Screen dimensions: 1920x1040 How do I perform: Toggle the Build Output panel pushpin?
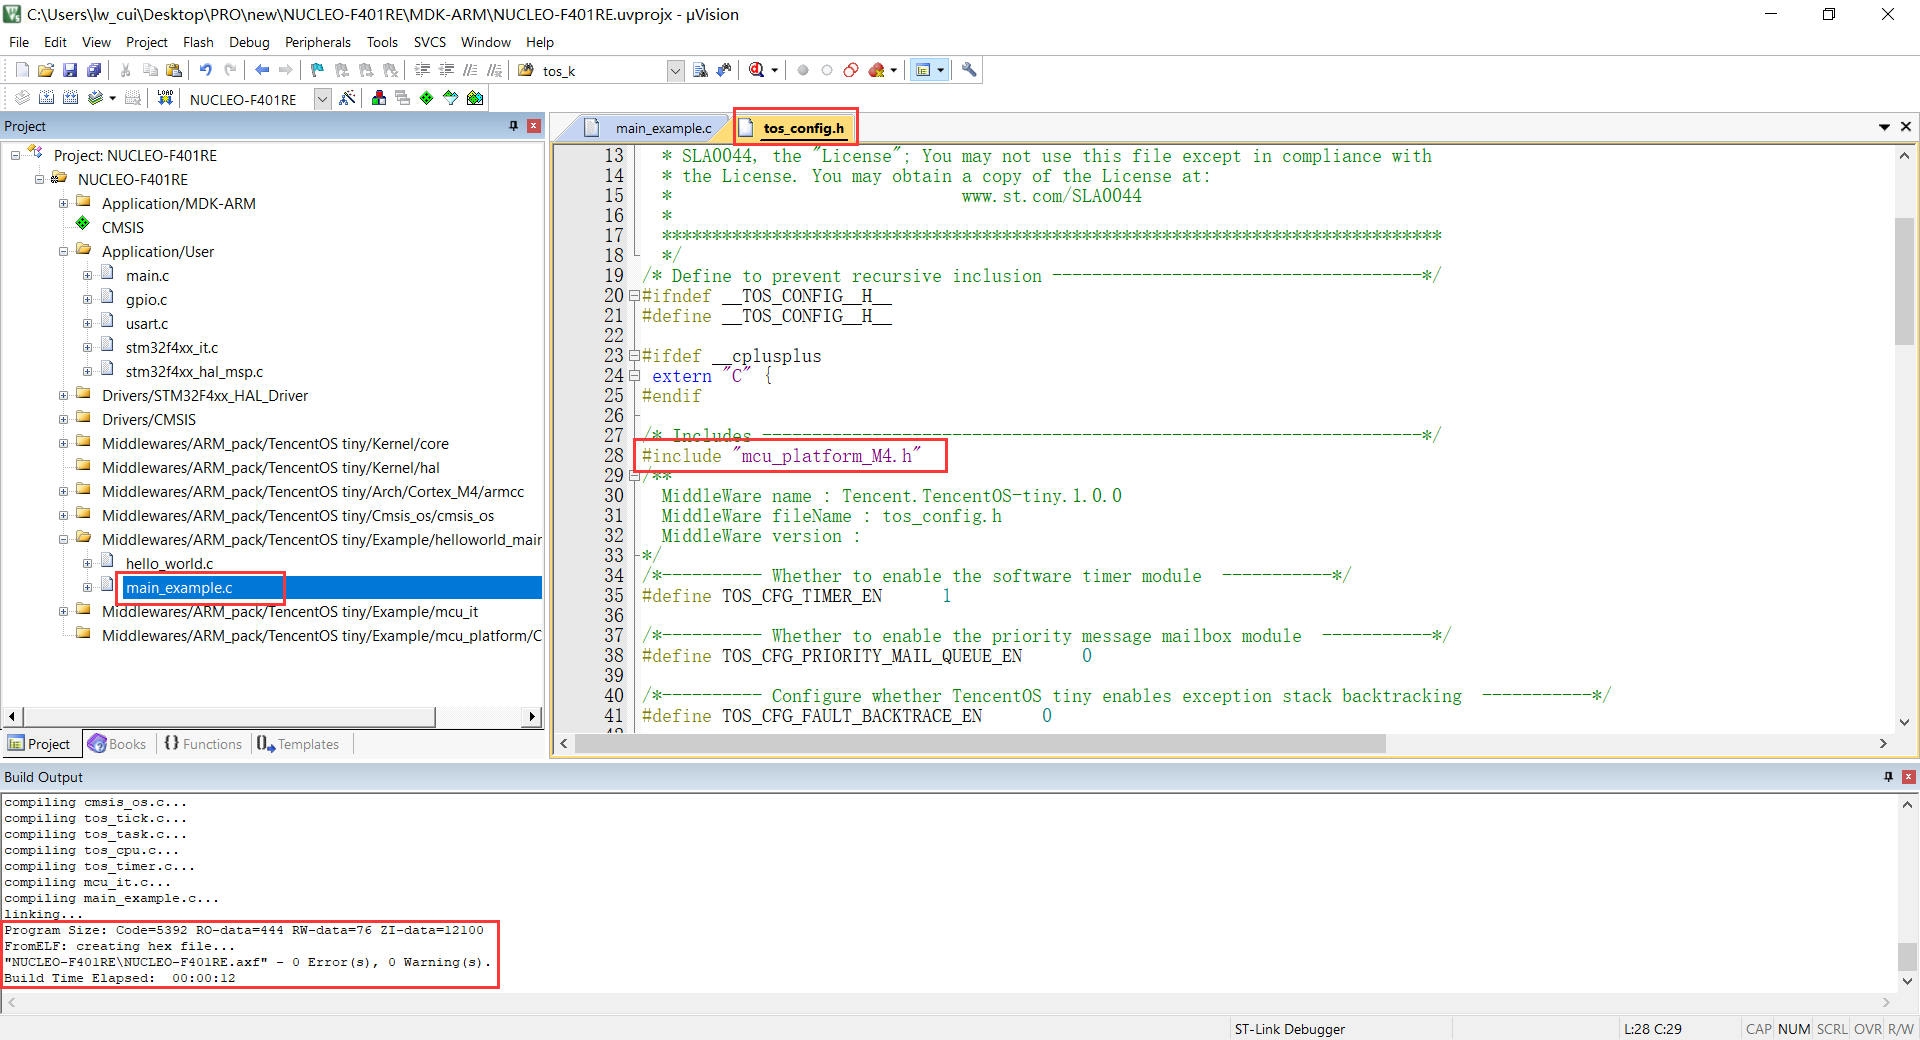[1889, 777]
